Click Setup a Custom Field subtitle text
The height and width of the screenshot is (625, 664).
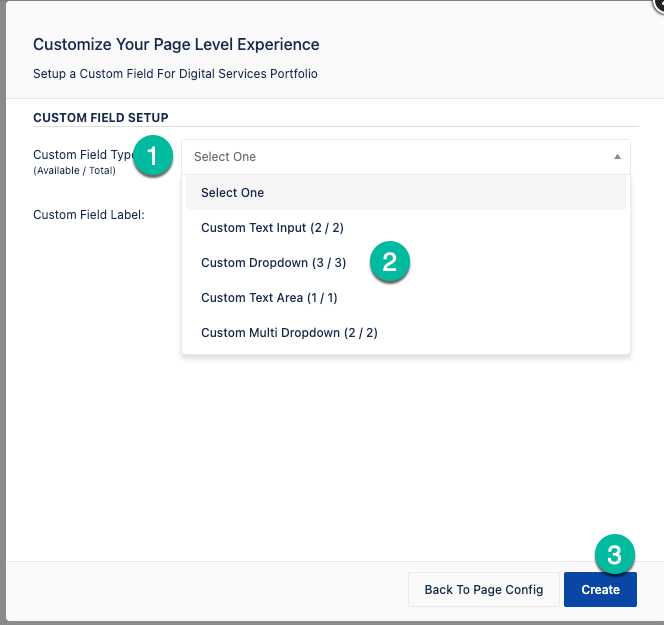pyautogui.click(x=175, y=74)
